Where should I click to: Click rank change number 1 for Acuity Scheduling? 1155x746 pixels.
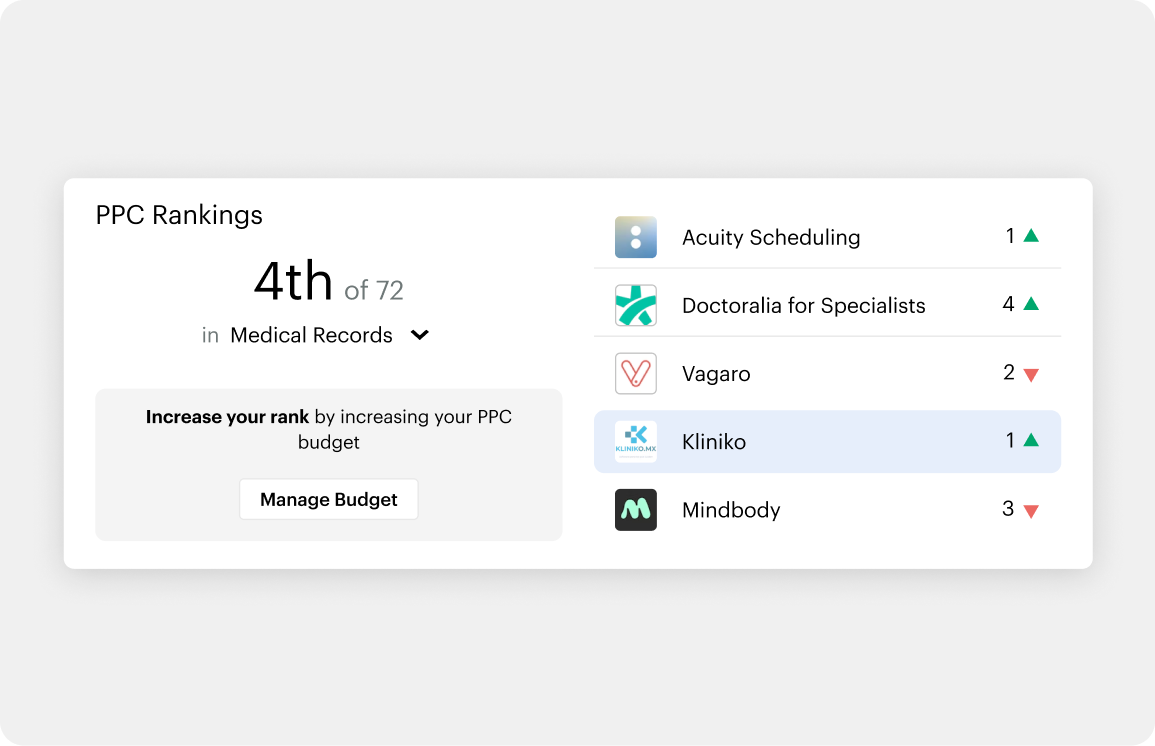[1011, 236]
